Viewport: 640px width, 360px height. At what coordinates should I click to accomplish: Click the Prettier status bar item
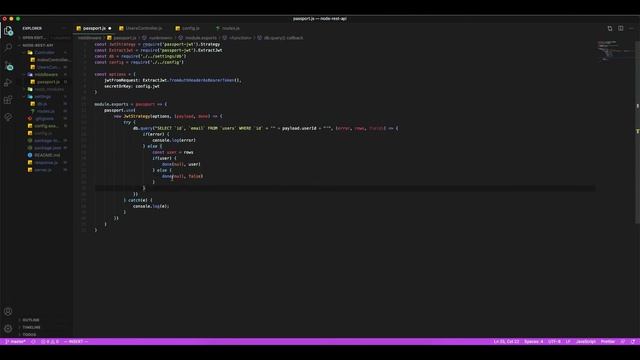[607, 342]
